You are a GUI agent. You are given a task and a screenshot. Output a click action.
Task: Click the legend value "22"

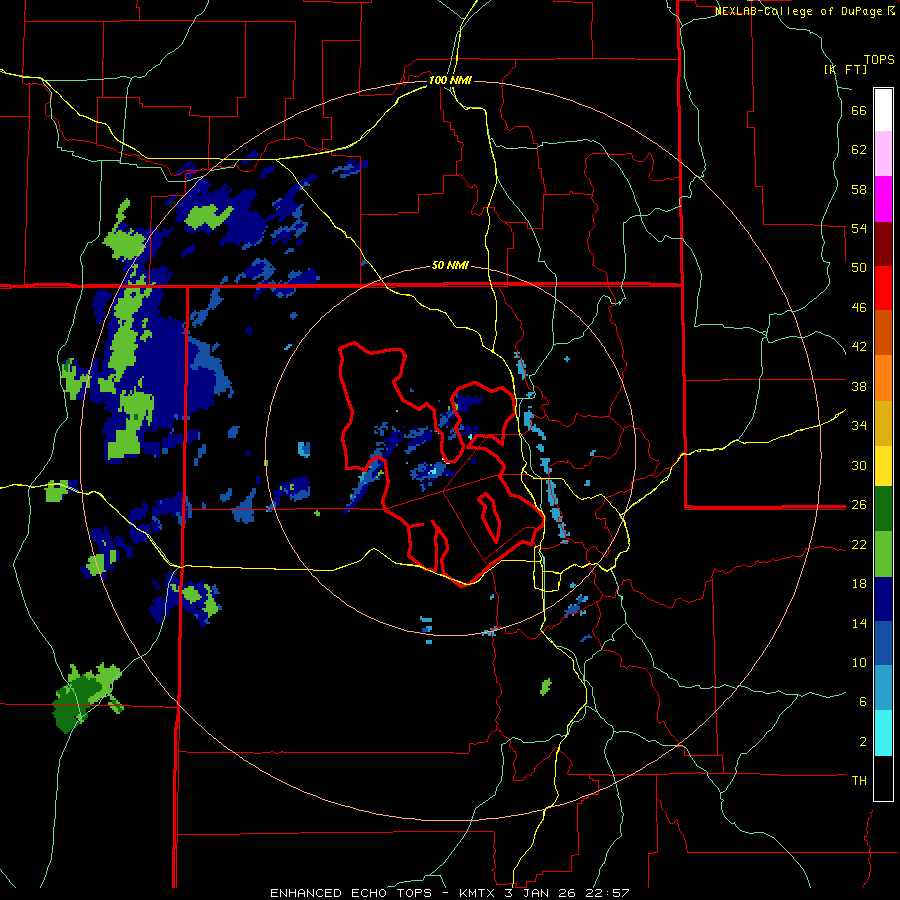click(x=859, y=544)
